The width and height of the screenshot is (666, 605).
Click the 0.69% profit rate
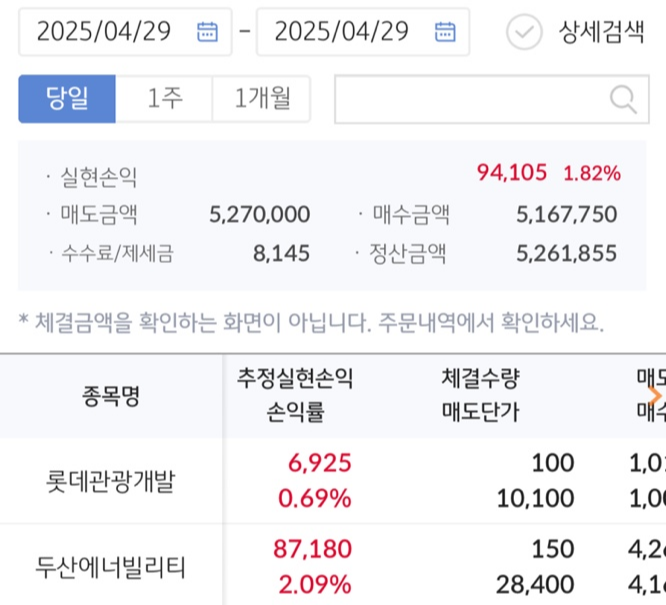point(315,498)
